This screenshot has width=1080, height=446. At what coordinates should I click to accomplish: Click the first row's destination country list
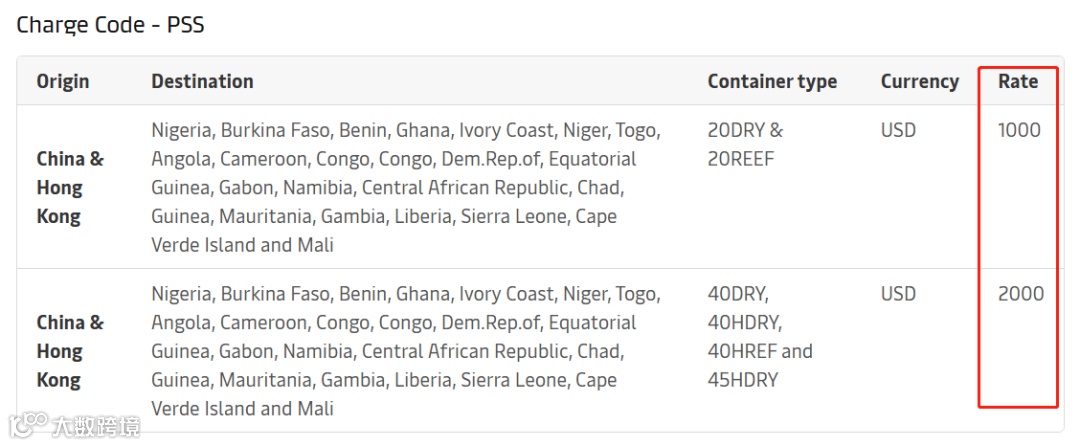[405, 187]
